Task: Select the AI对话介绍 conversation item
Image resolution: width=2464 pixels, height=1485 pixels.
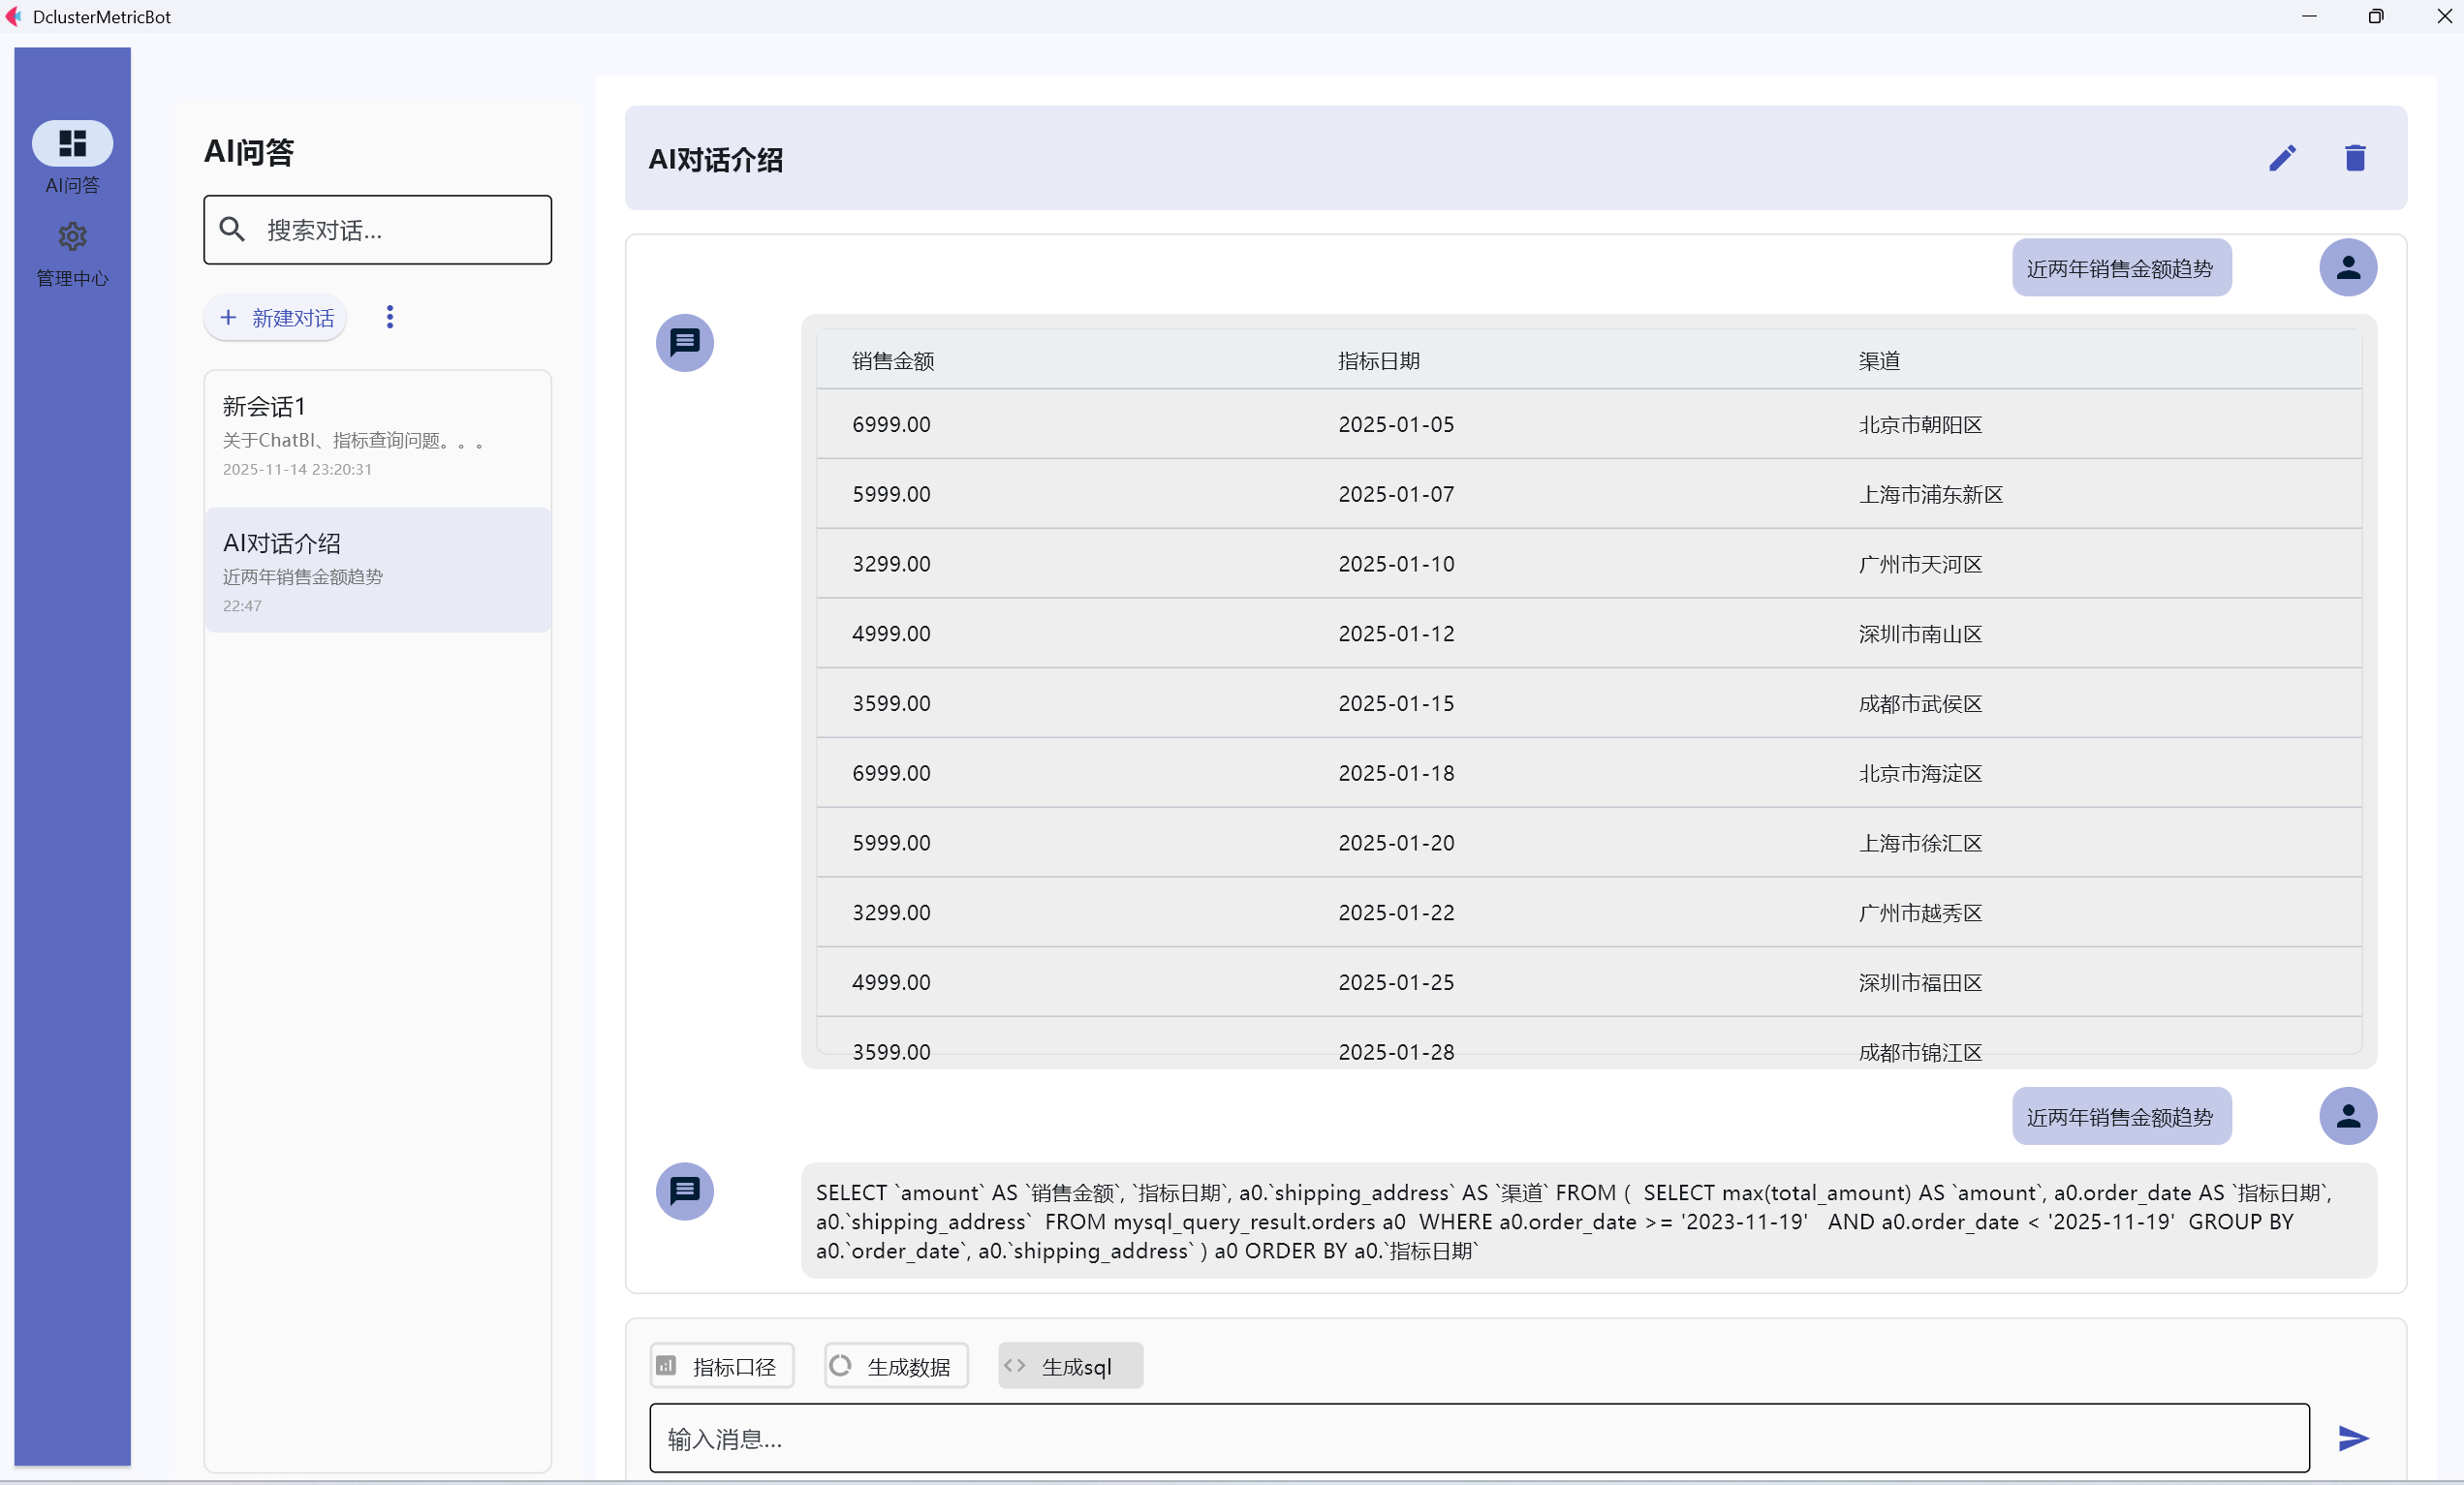Action: pos(377,571)
